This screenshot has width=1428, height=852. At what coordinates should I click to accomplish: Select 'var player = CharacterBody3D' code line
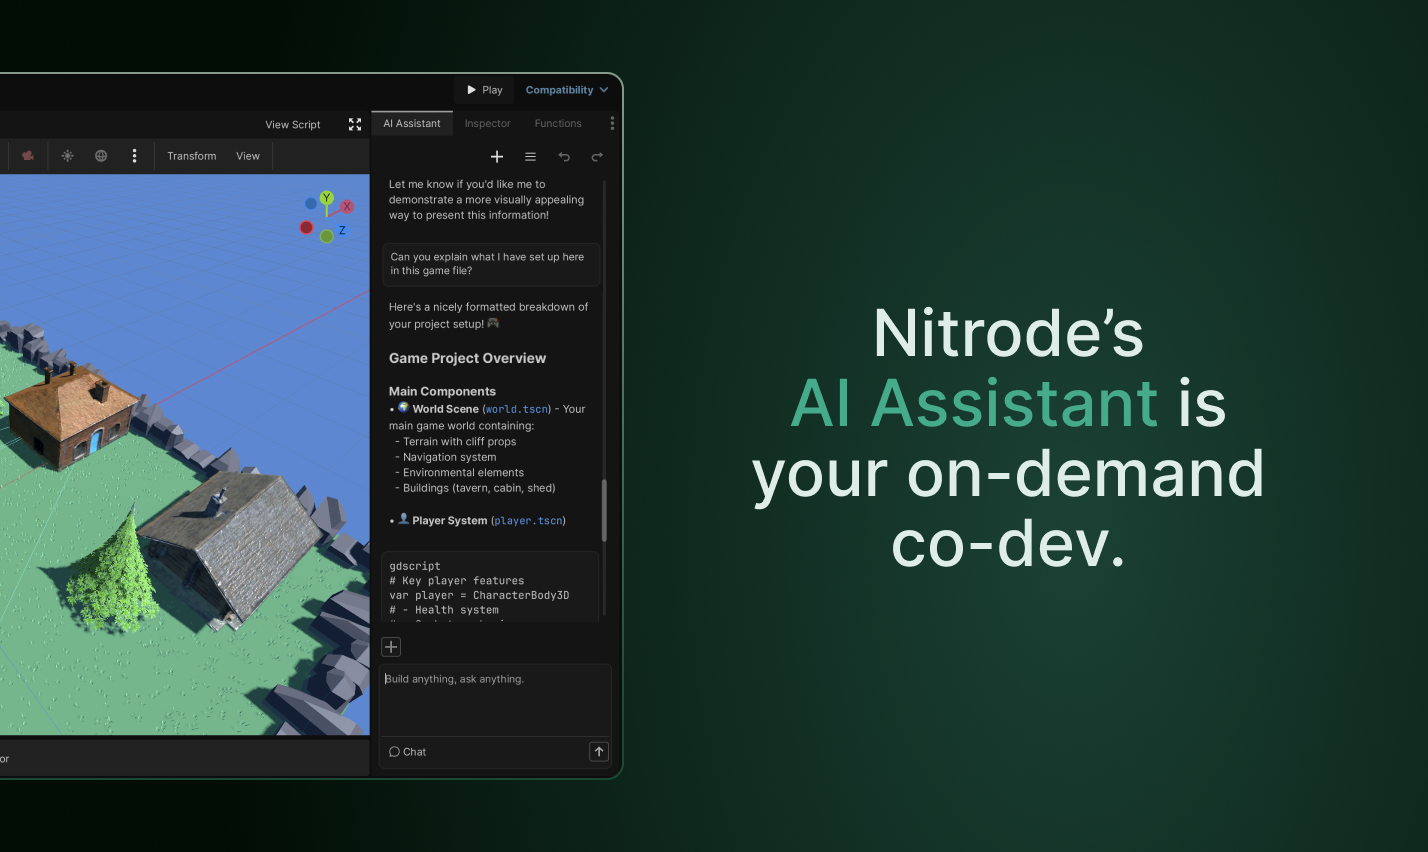479,596
